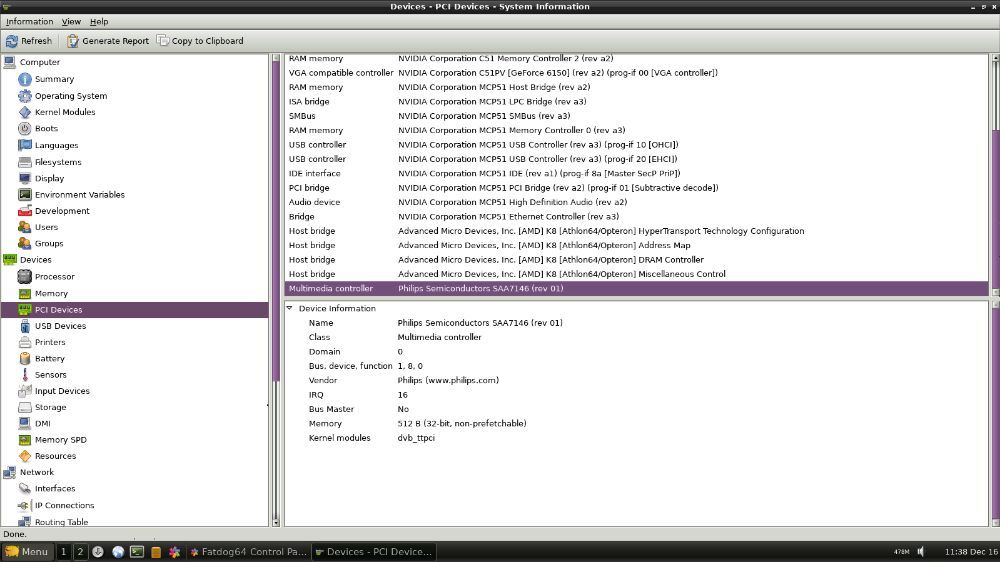This screenshot has height=562, width=1000.
Task: Click Philips vendor value text
Action: click(448, 380)
